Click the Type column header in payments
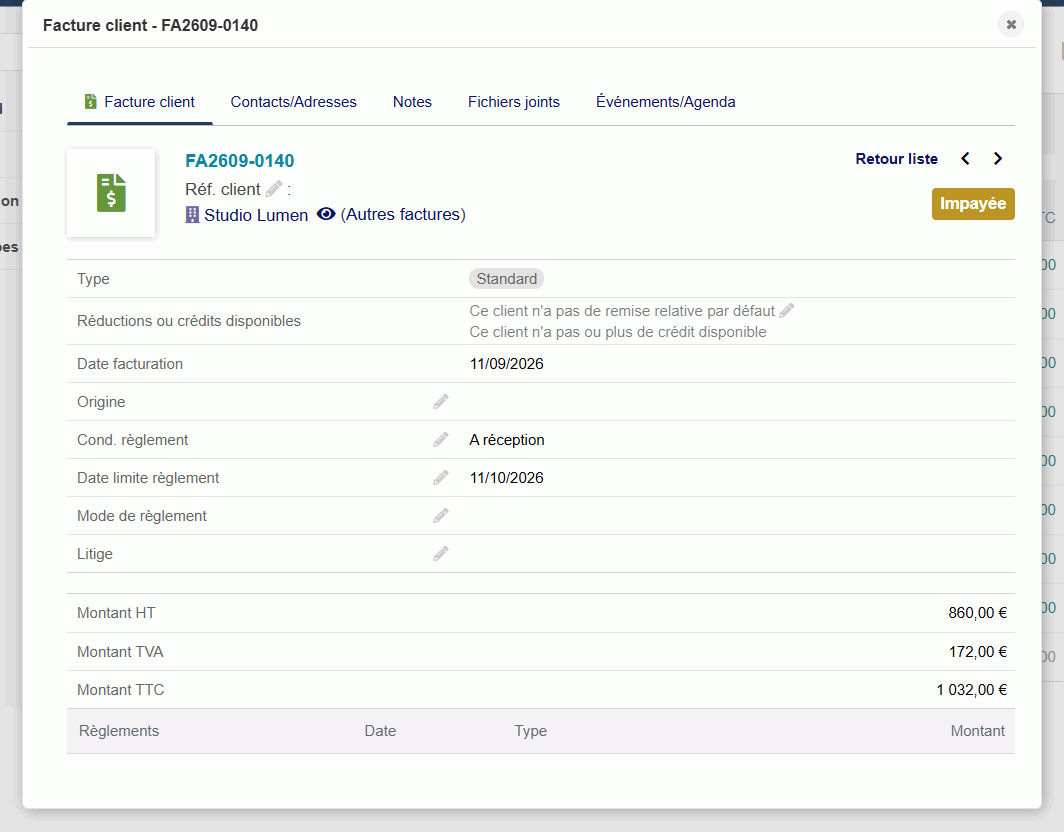Image resolution: width=1064 pixels, height=832 pixels. coord(531,731)
